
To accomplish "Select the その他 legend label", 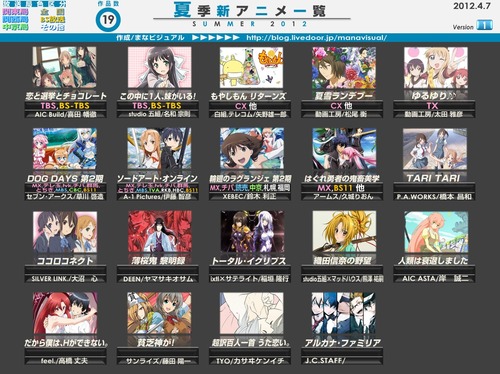I will [53, 27].
